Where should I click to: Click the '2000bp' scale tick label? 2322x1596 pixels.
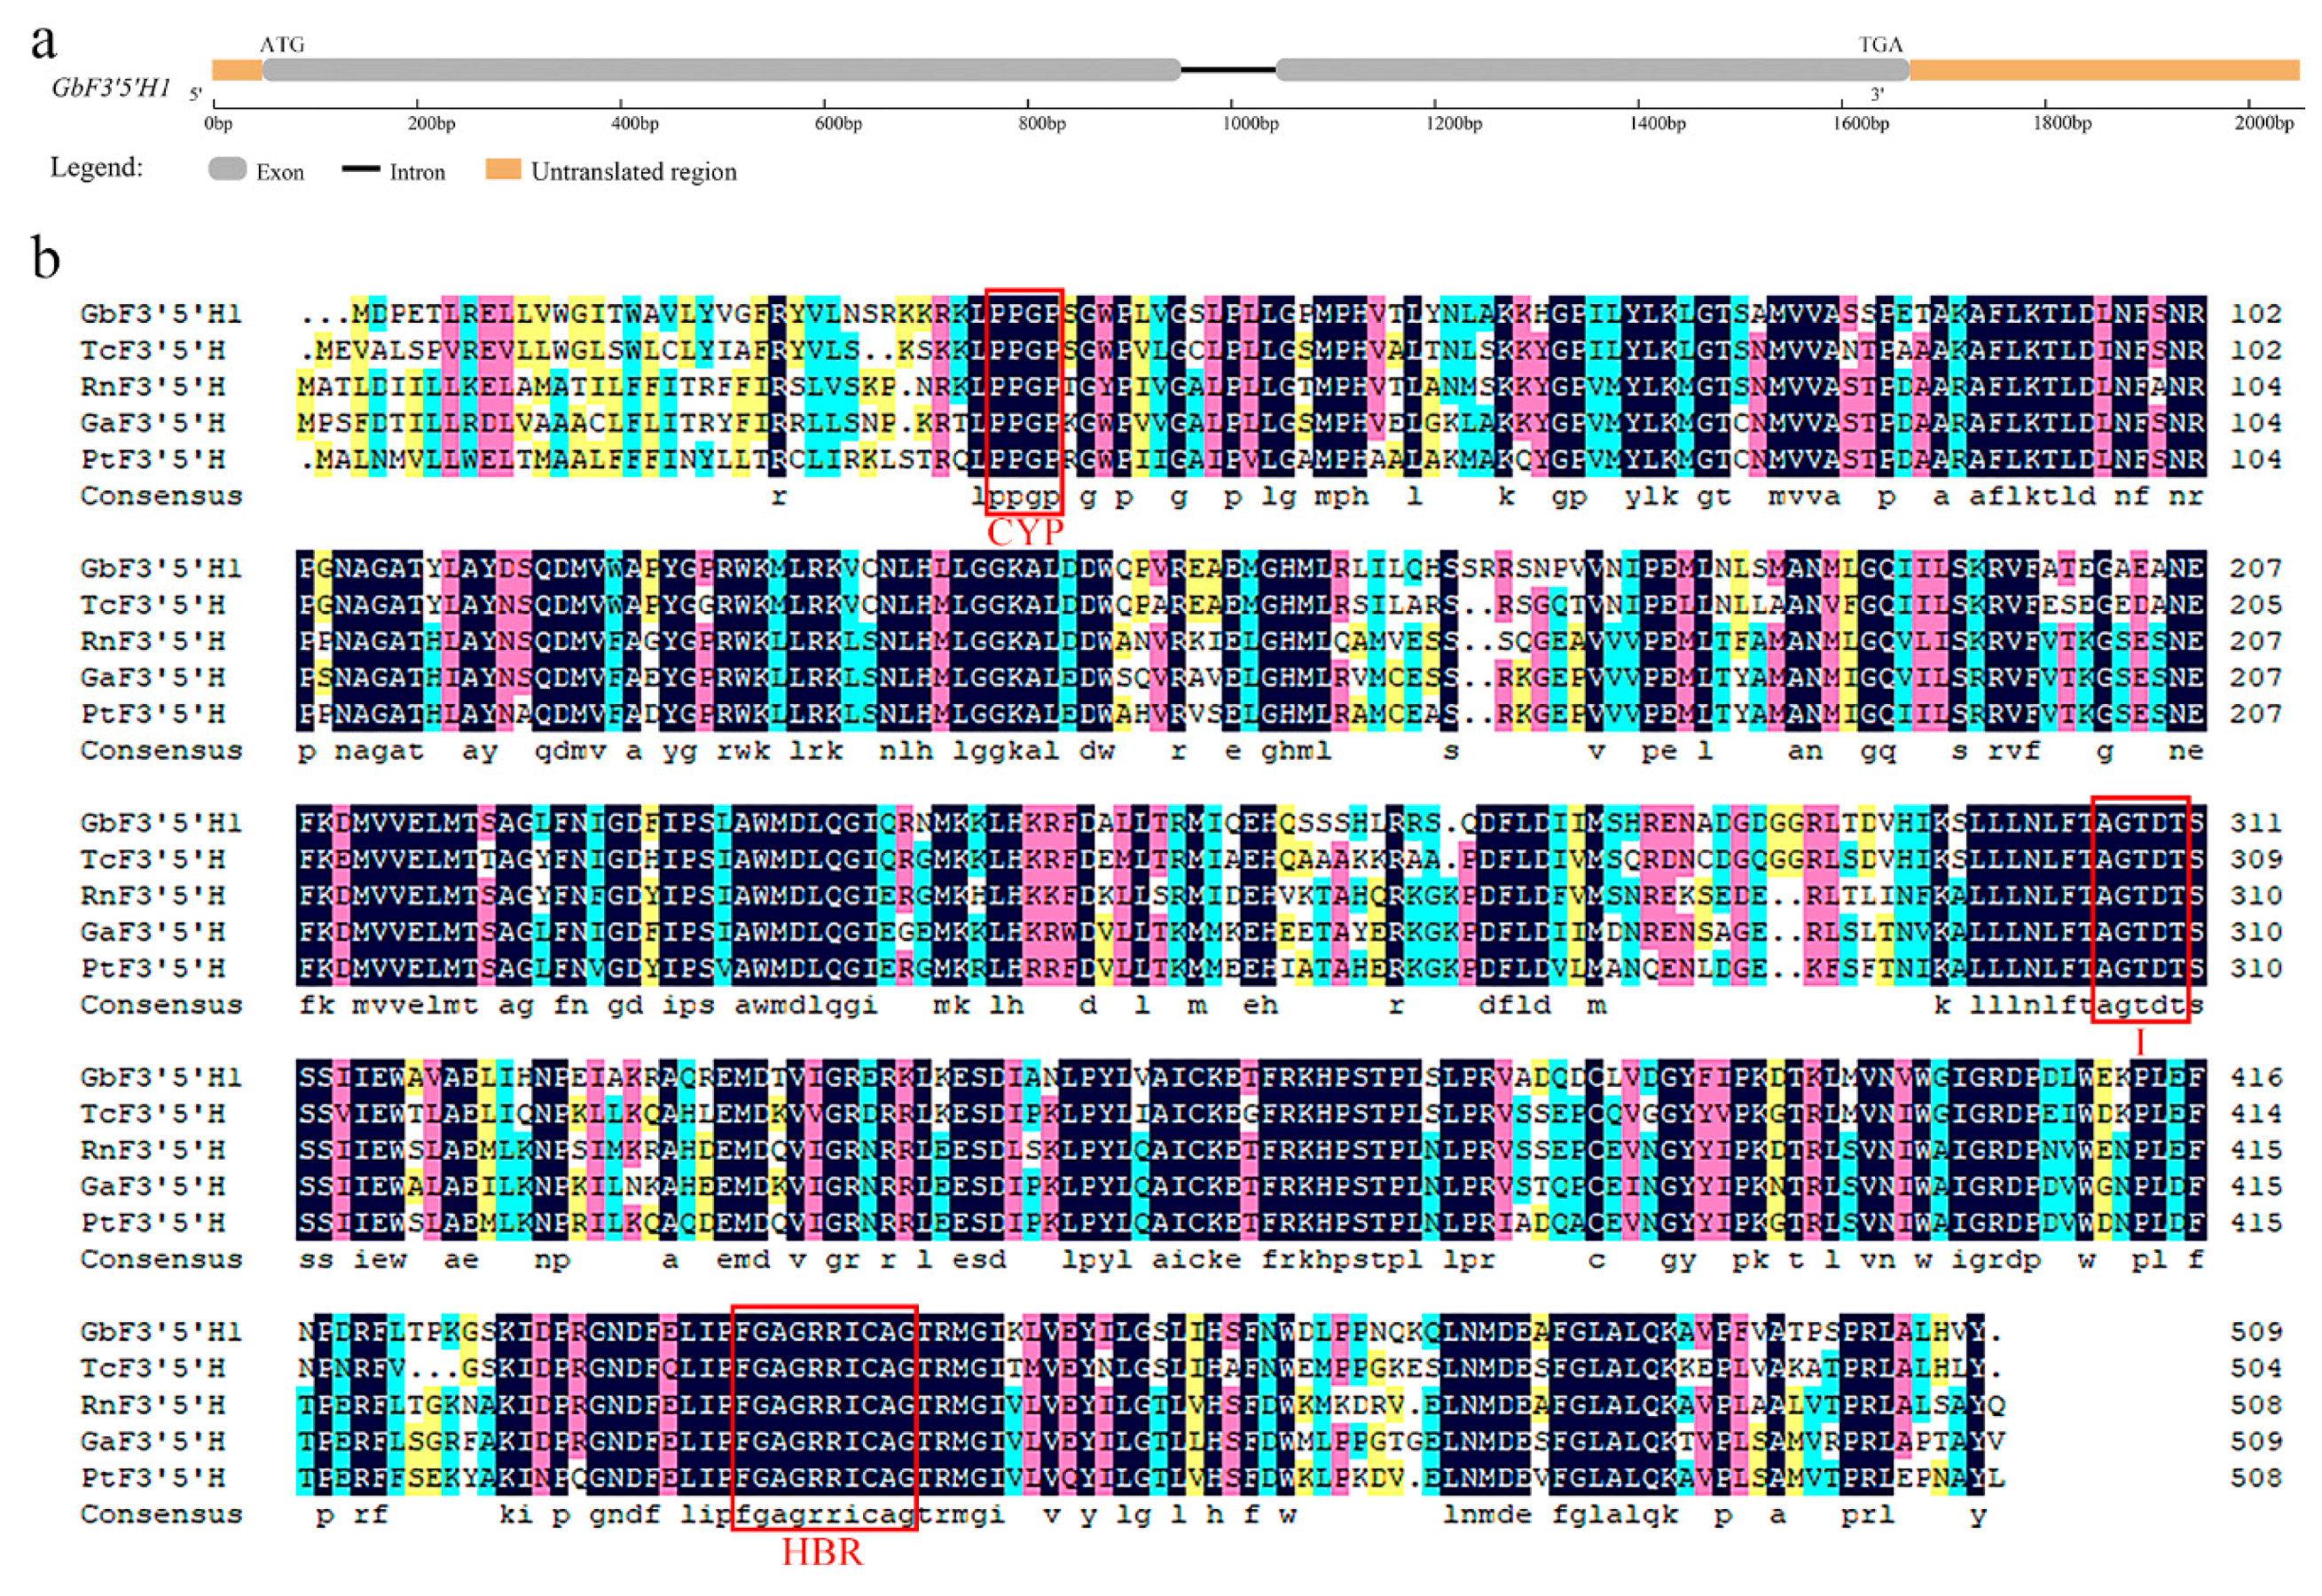click(x=2265, y=124)
